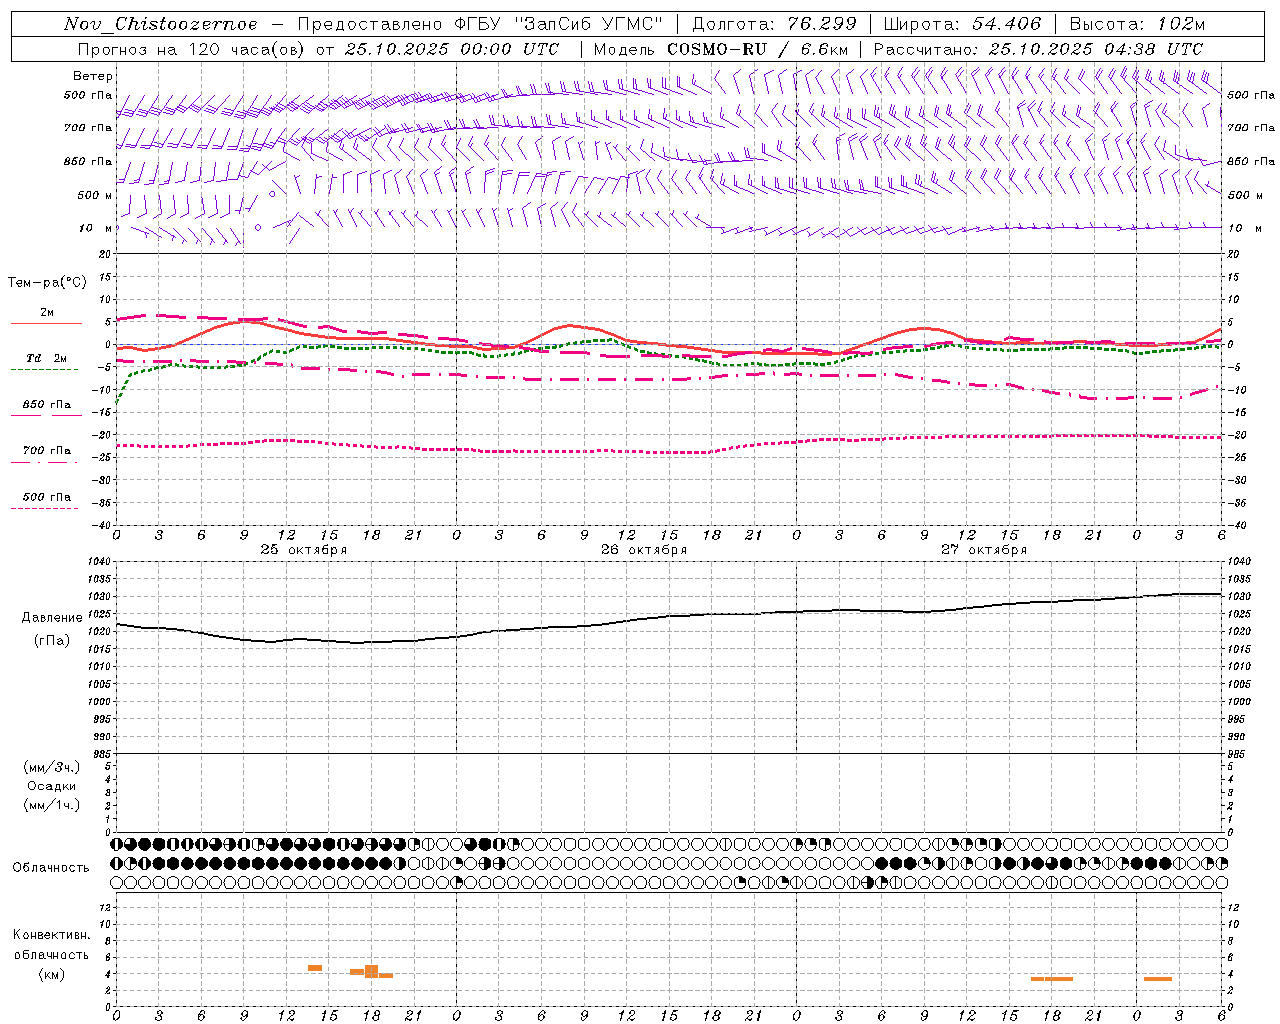Select the red 2м temperature legend entry
The image size is (1280, 1024).
tap(46, 316)
